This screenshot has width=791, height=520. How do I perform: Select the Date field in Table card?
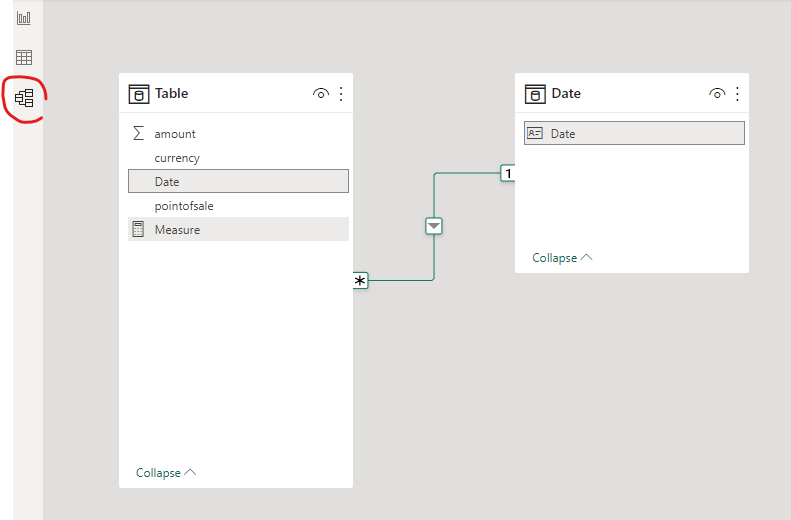tap(238, 181)
